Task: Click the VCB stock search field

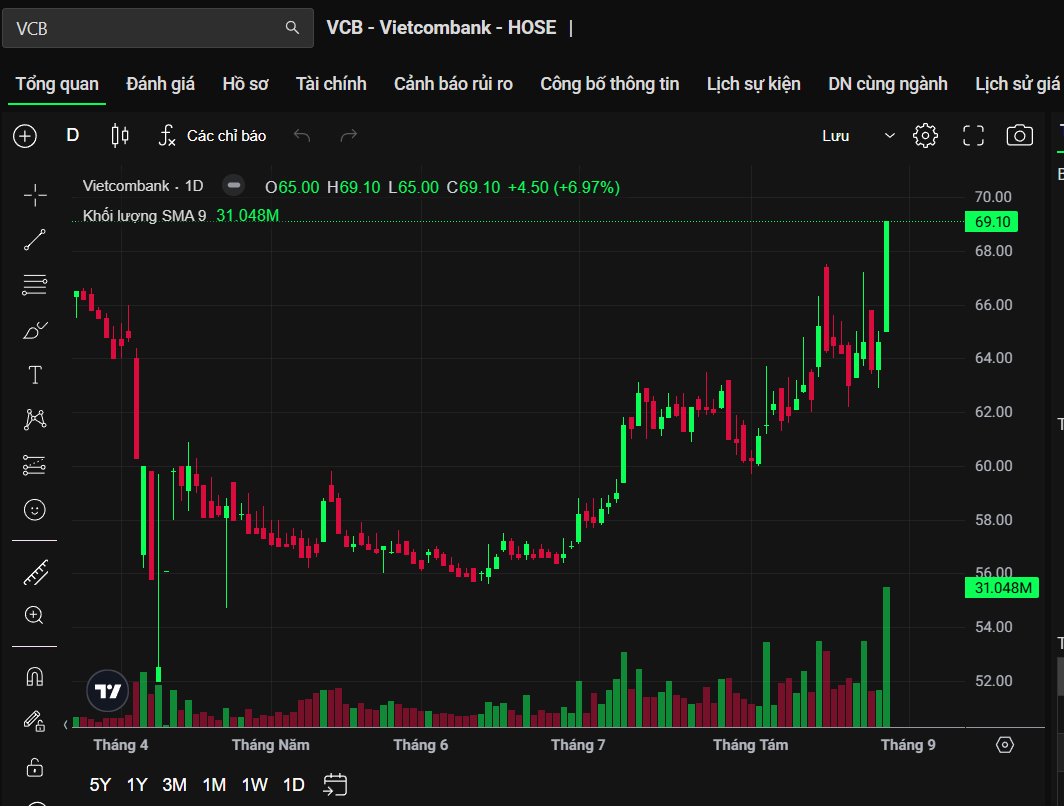Action: pos(157,28)
